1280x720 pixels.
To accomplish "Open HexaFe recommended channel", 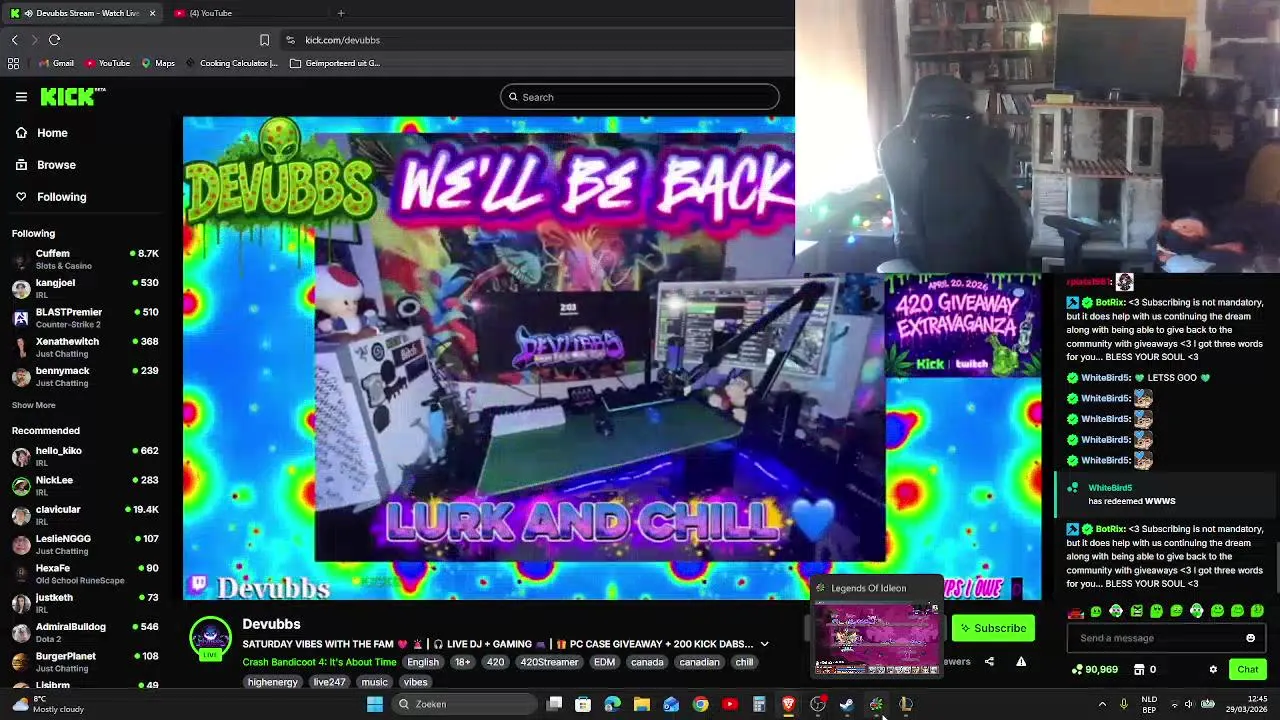I will tap(85, 573).
